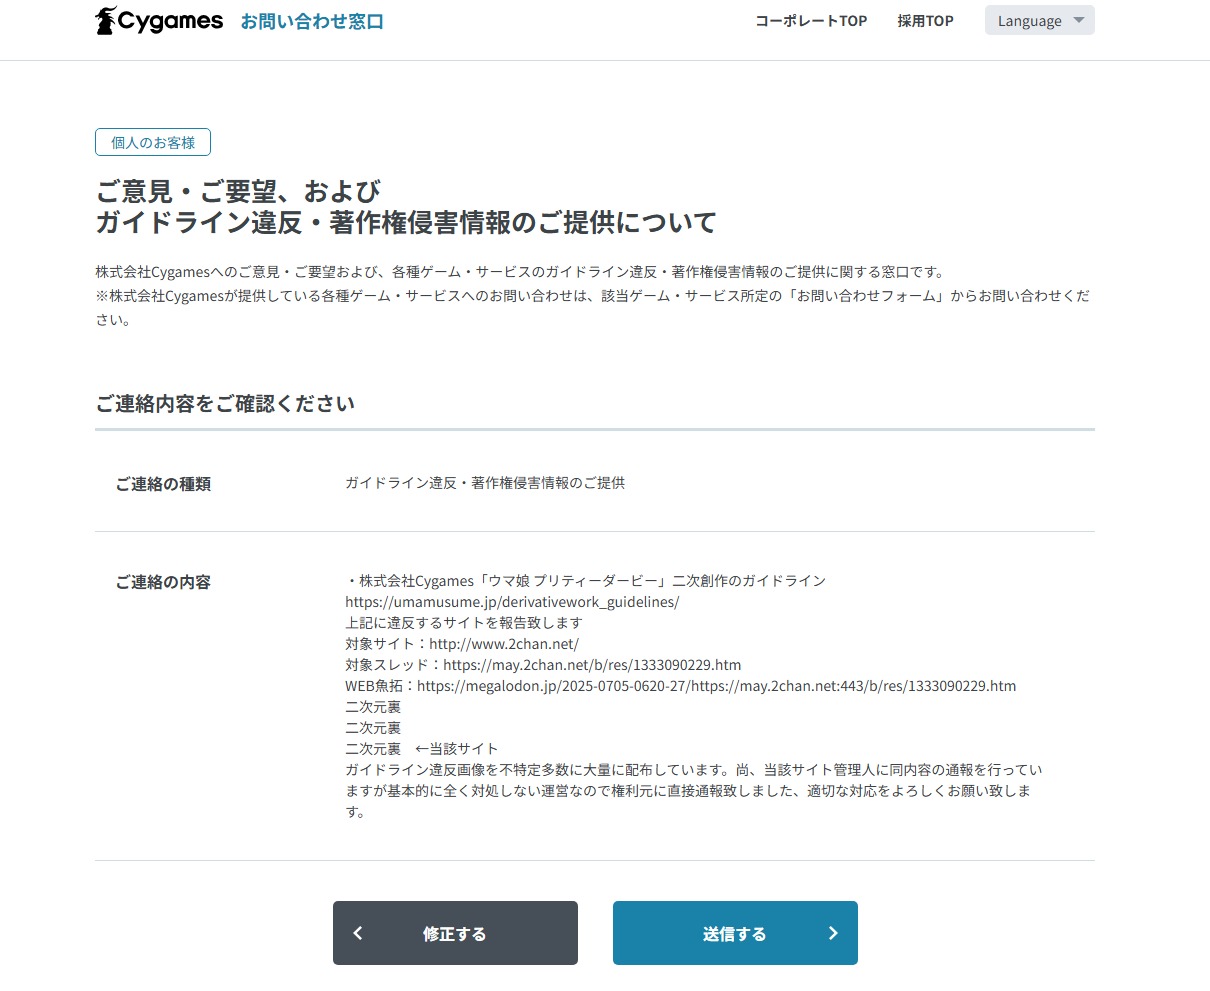Go to 採用TOP
This screenshot has width=1210, height=991.
tap(925, 21)
